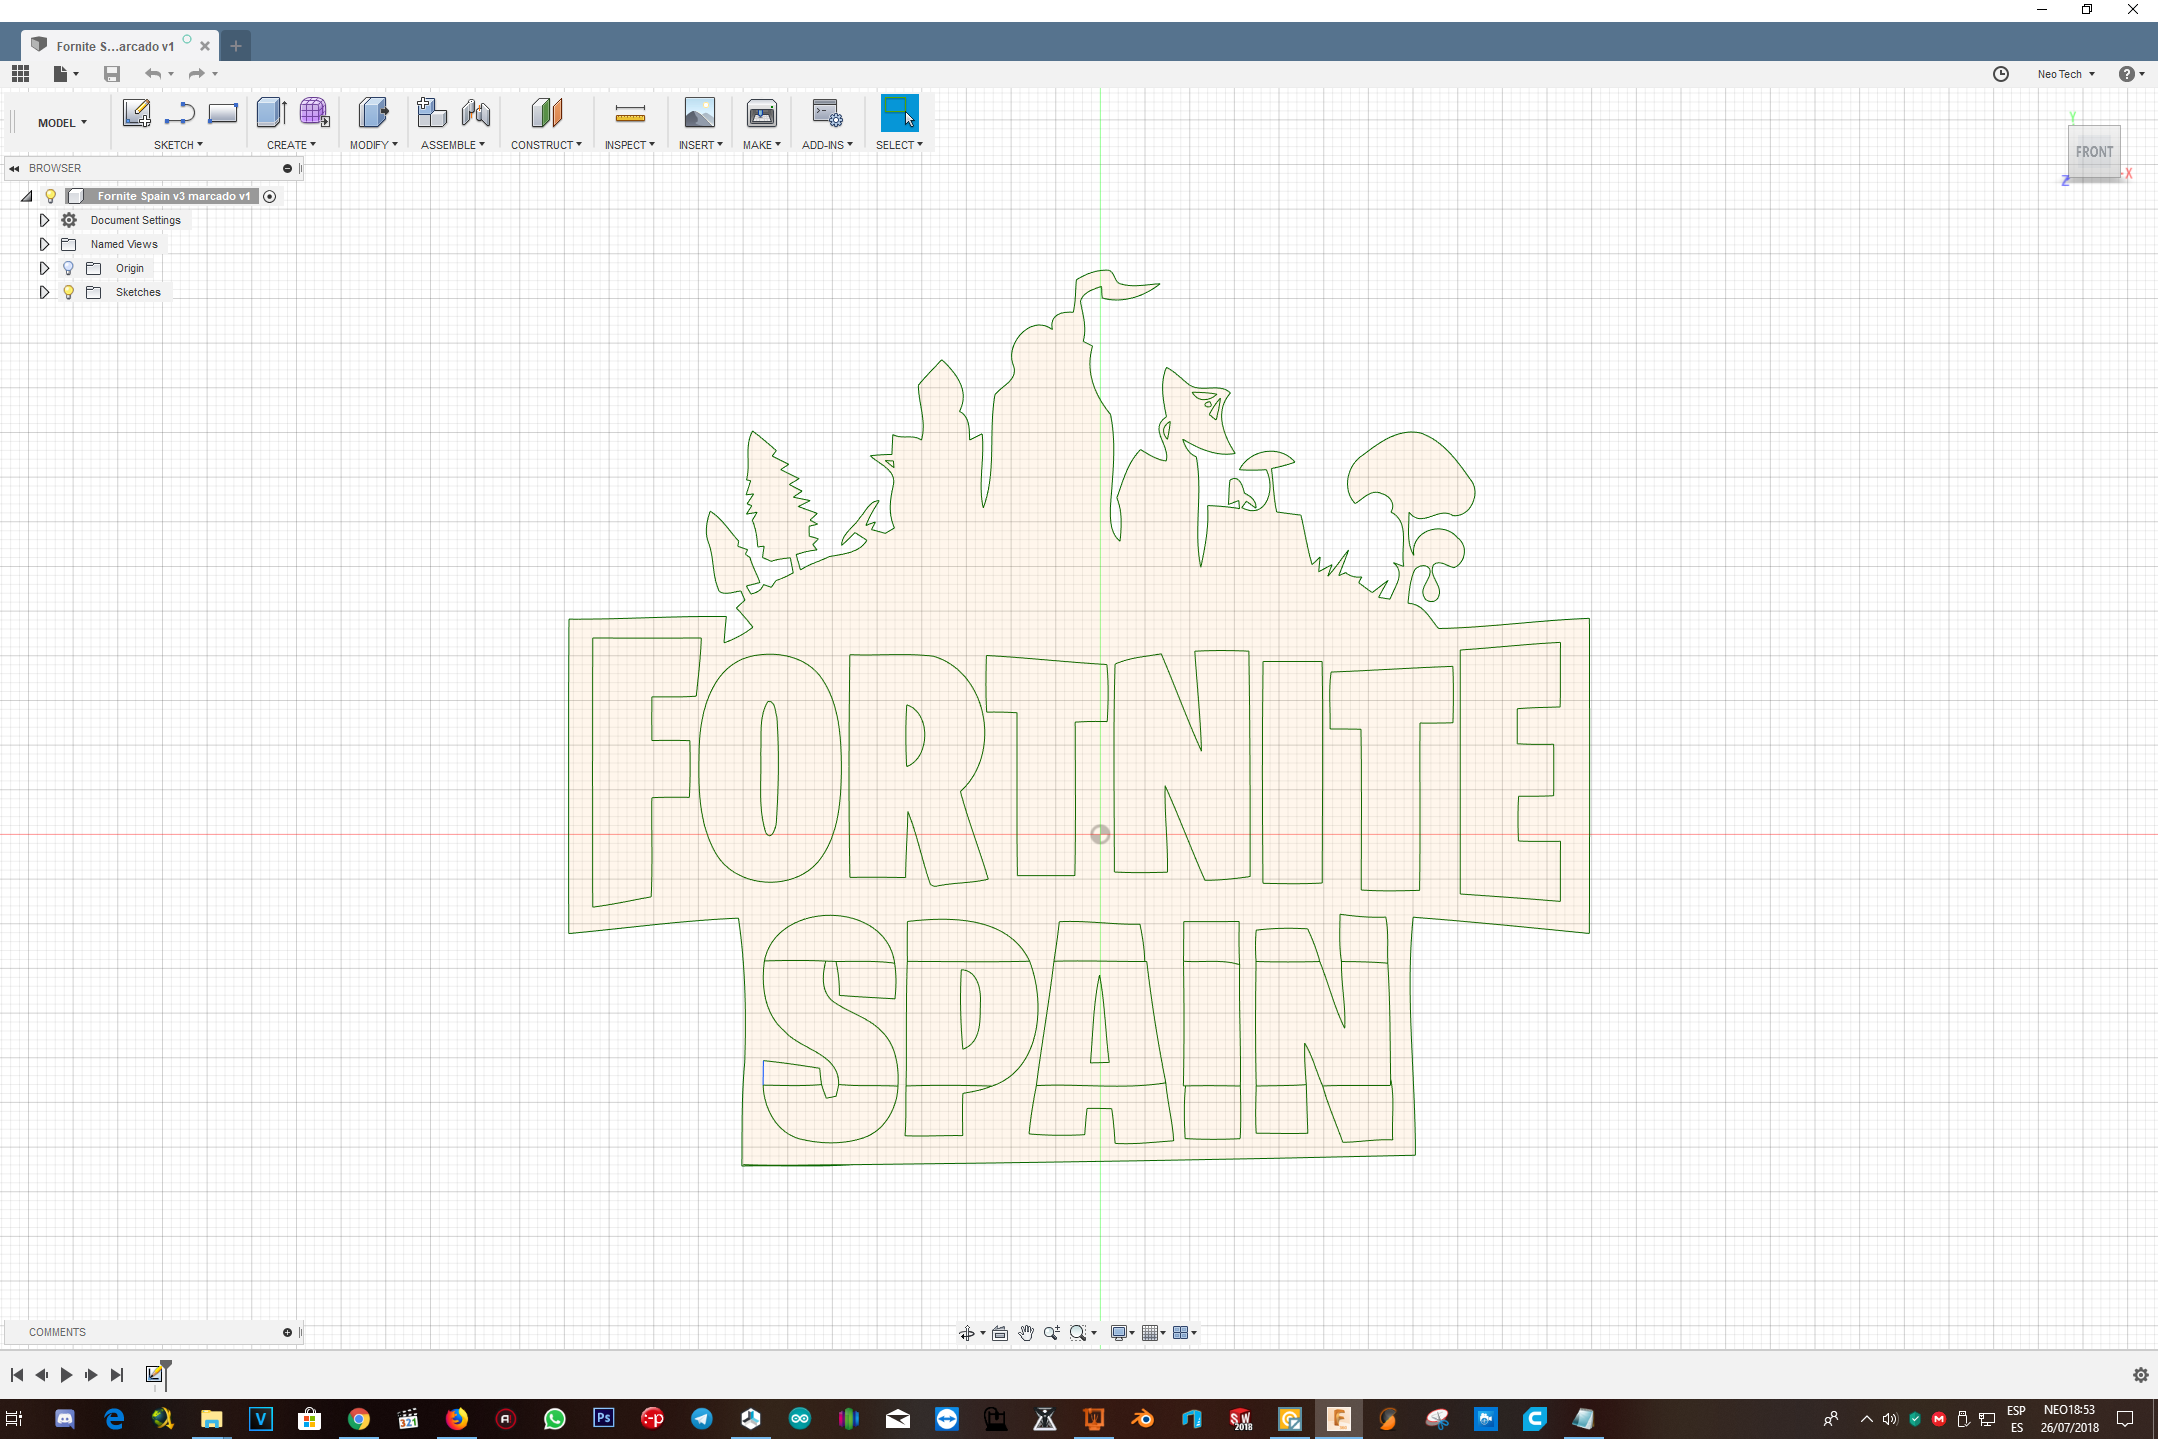Viewport: 2158px width, 1439px height.
Task: Expand the Document Settings tree node
Action: [44, 220]
